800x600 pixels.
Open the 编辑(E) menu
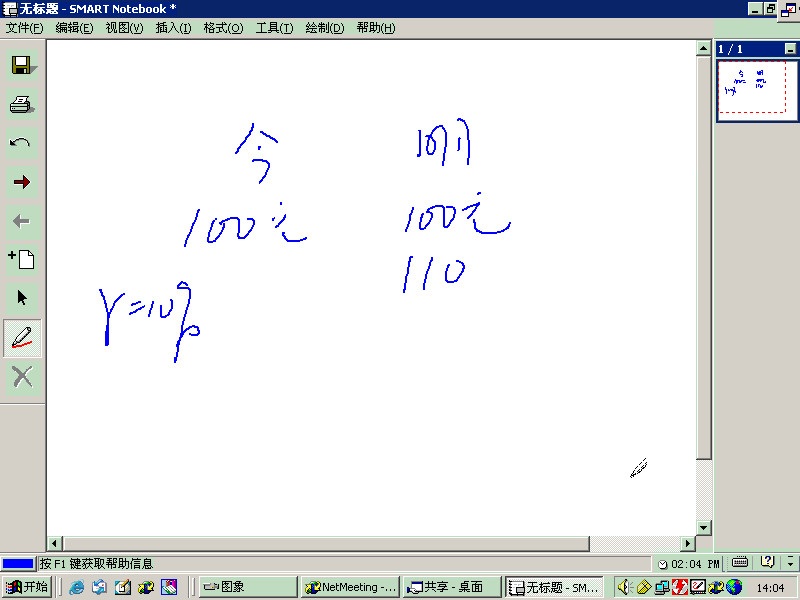(74, 28)
